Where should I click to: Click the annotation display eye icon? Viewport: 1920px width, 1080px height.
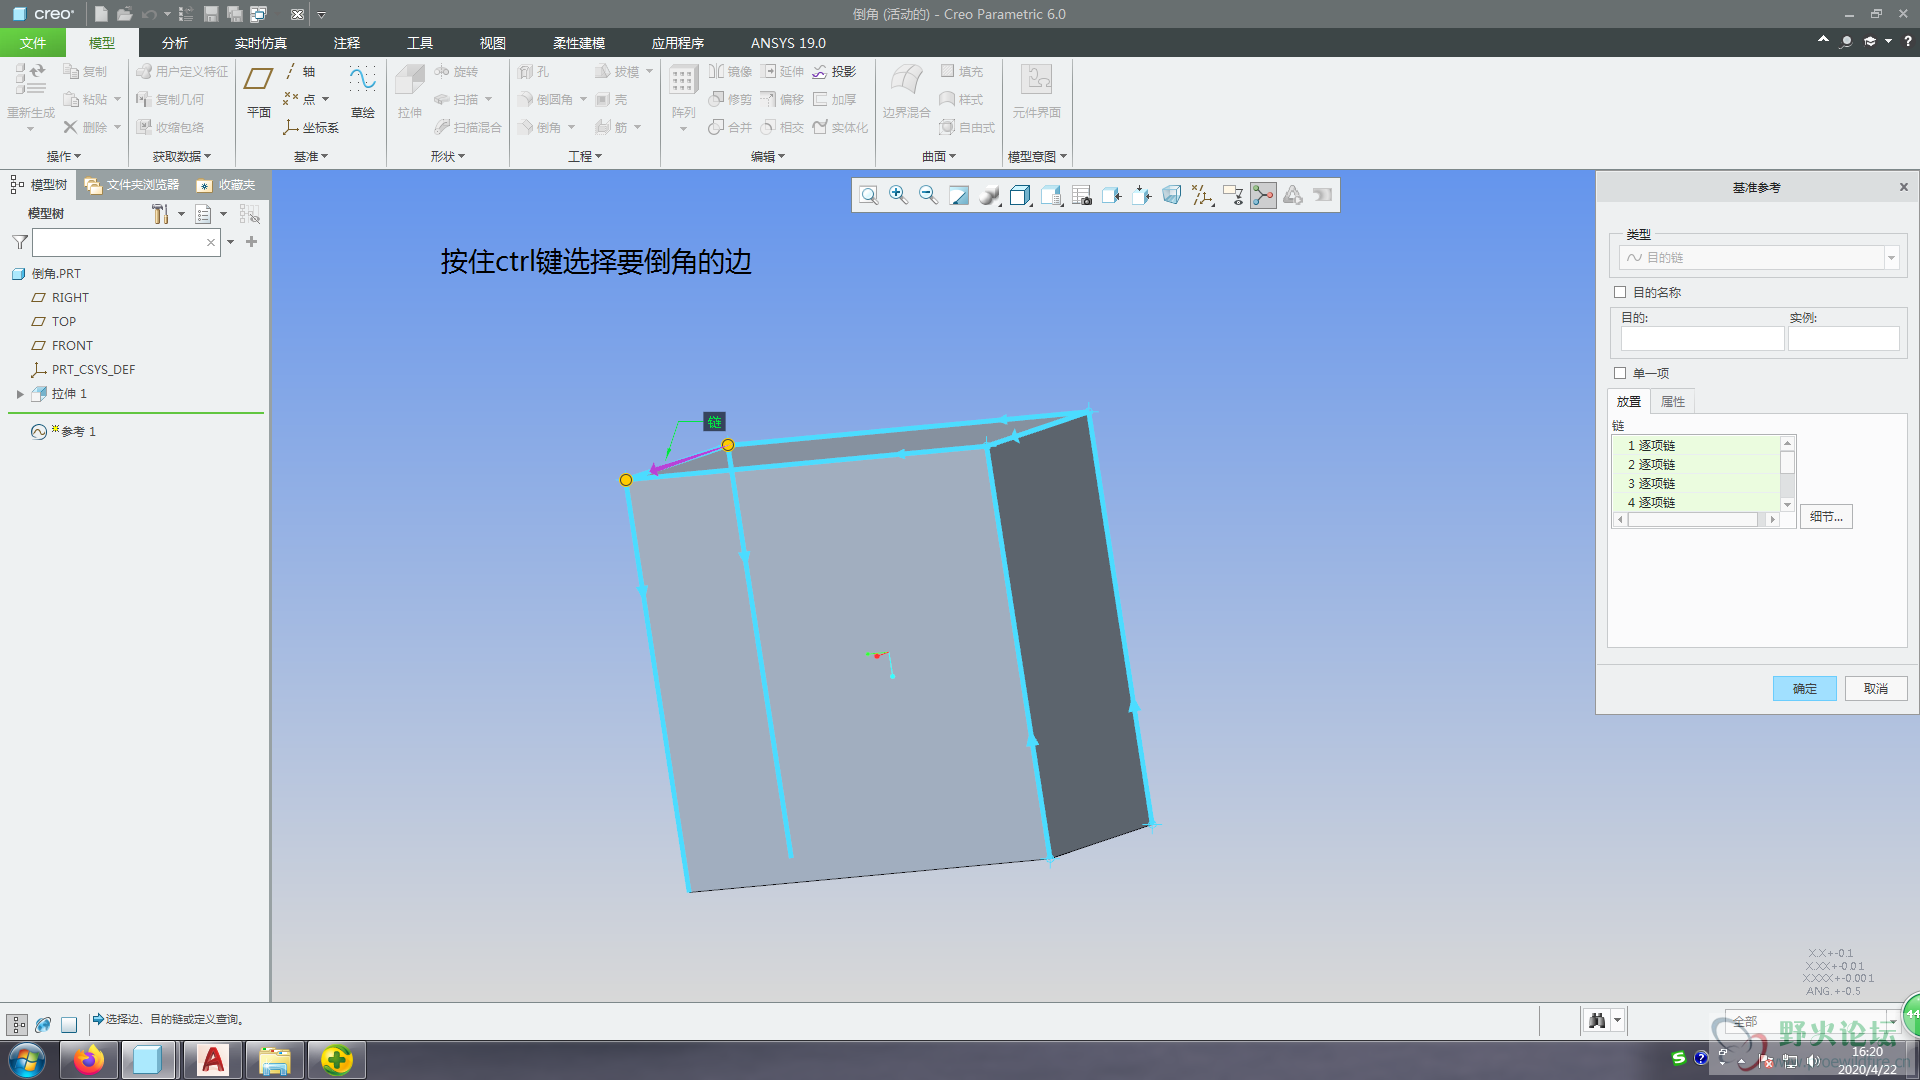coord(1233,196)
